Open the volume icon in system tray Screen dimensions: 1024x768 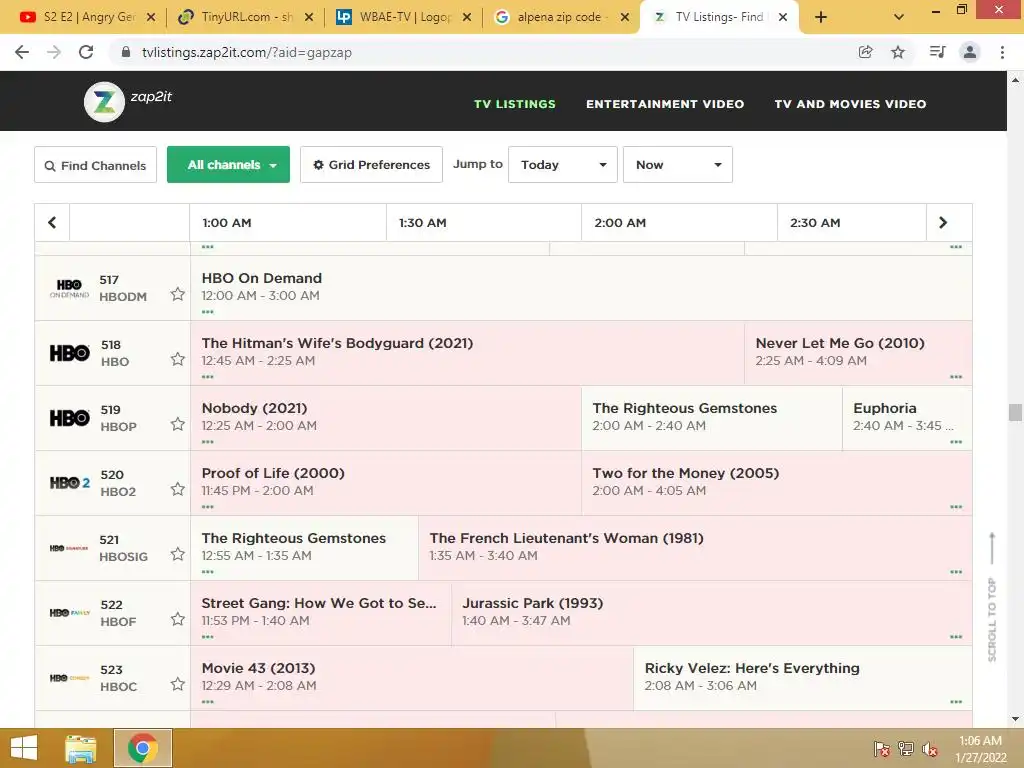pos(929,748)
